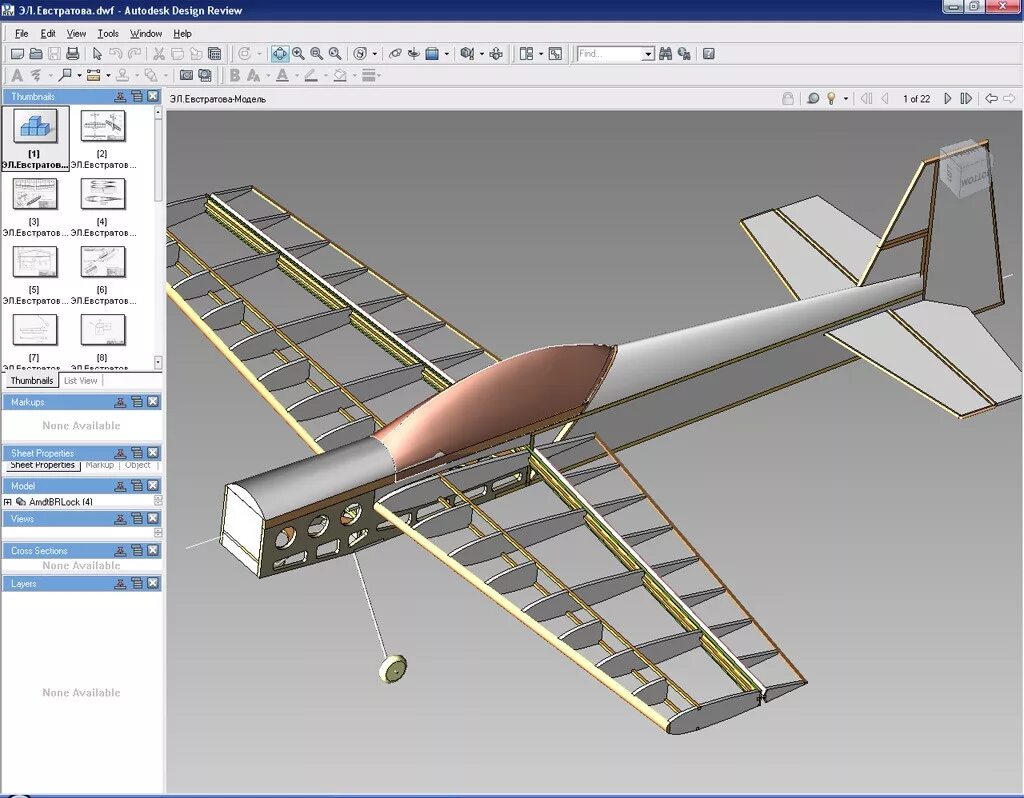The width and height of the screenshot is (1024, 798).
Task: Activate the Turntable tool
Action: (x=413, y=54)
